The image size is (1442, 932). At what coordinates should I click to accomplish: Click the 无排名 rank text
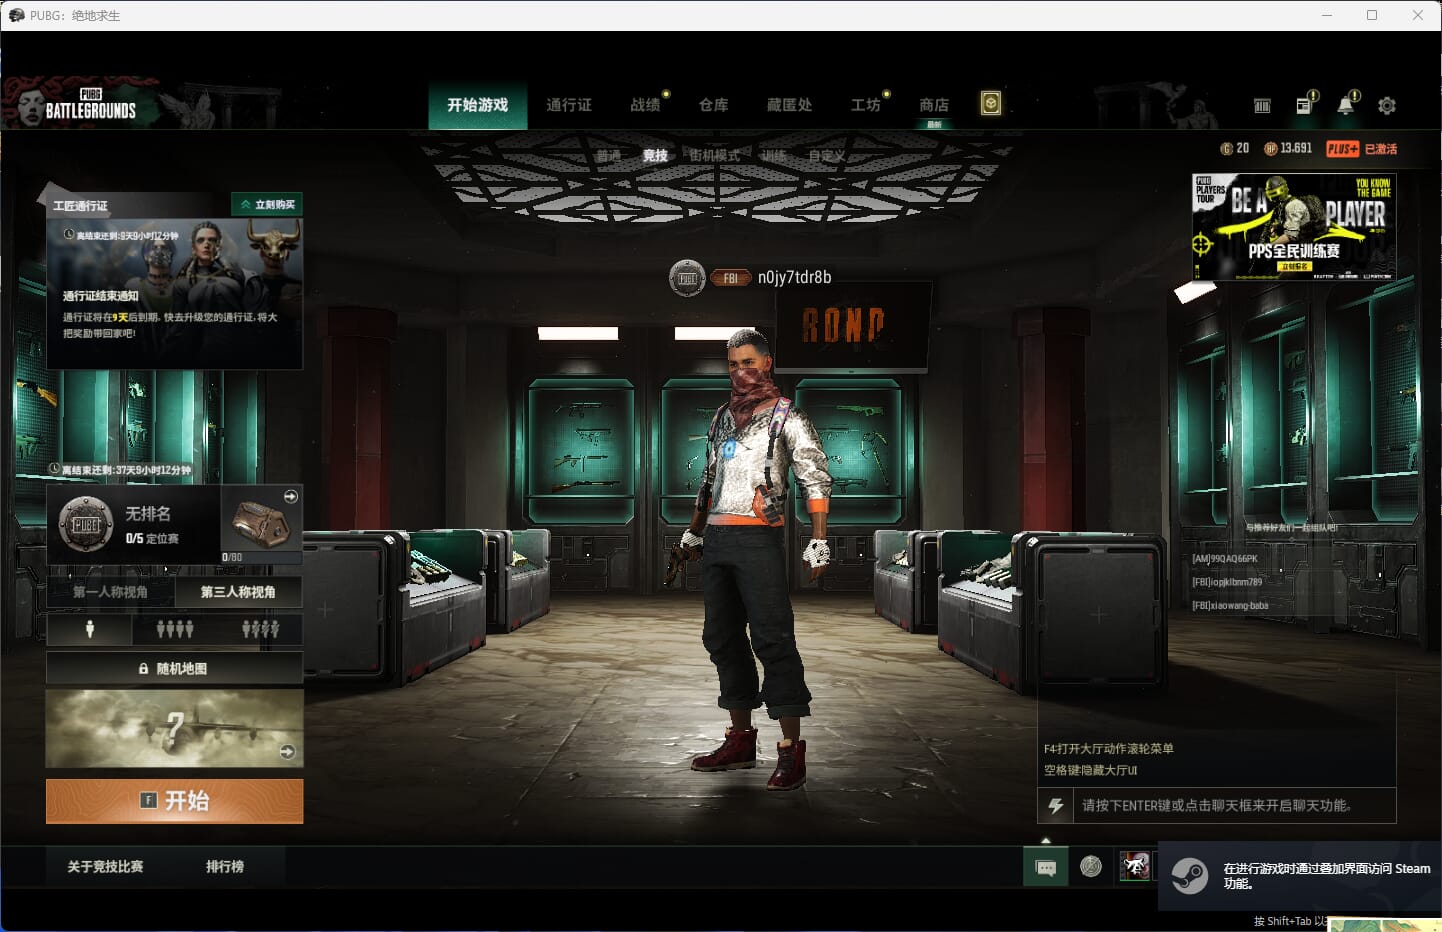pyautogui.click(x=148, y=513)
